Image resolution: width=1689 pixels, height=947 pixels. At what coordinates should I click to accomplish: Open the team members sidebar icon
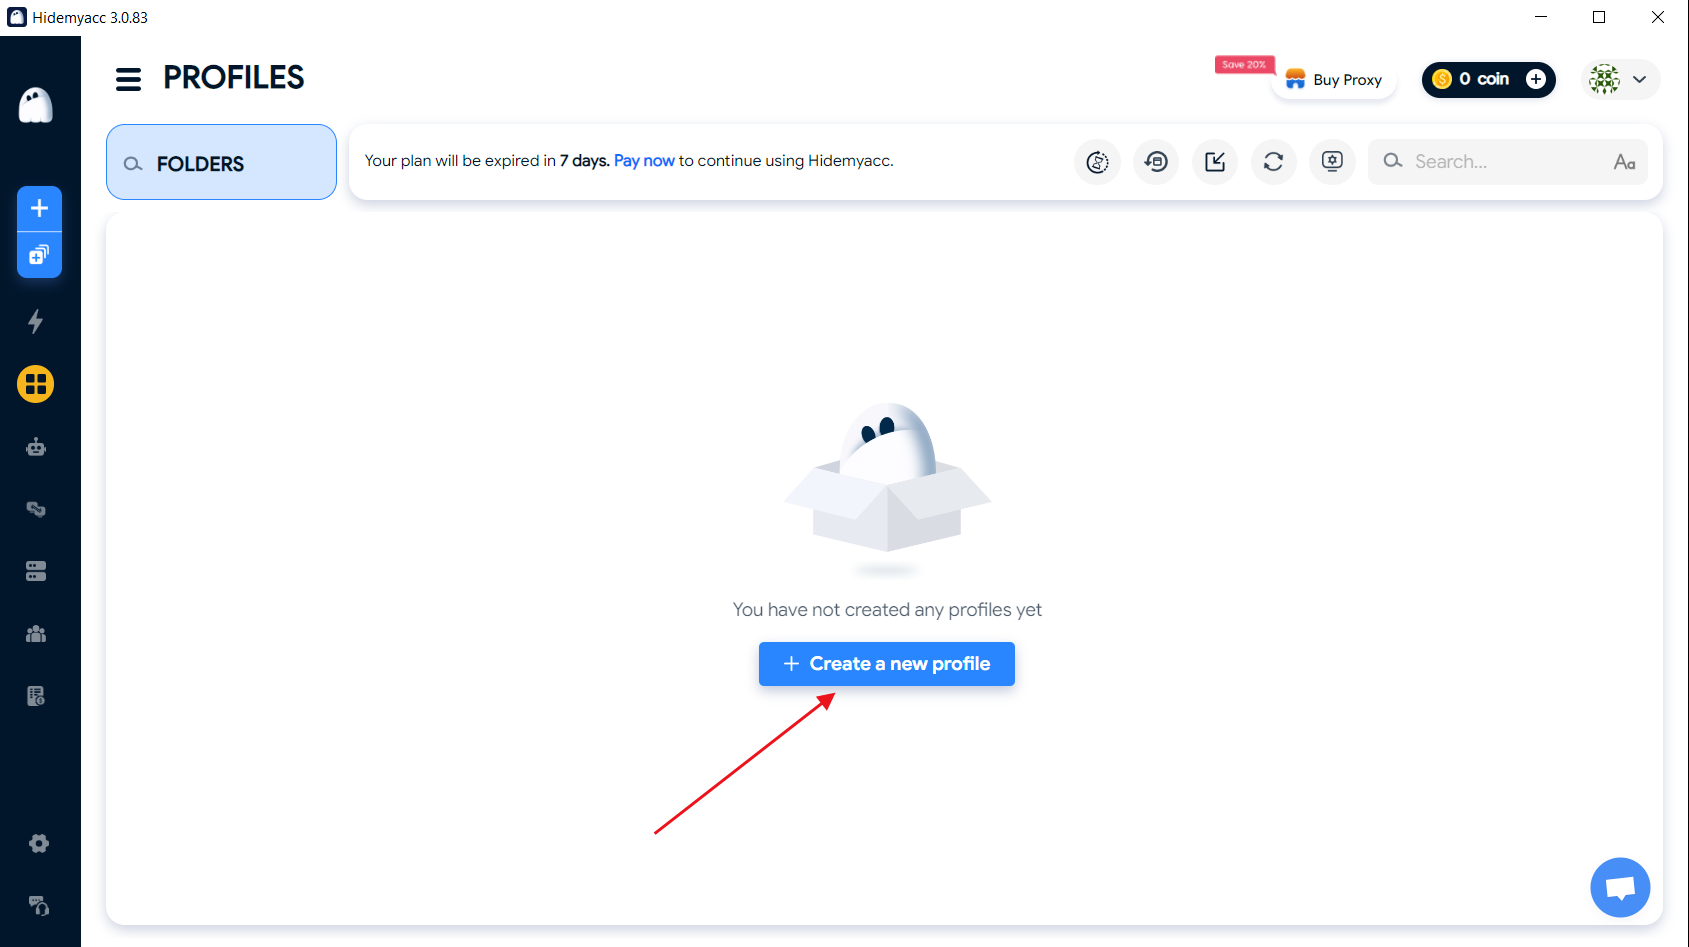36,634
